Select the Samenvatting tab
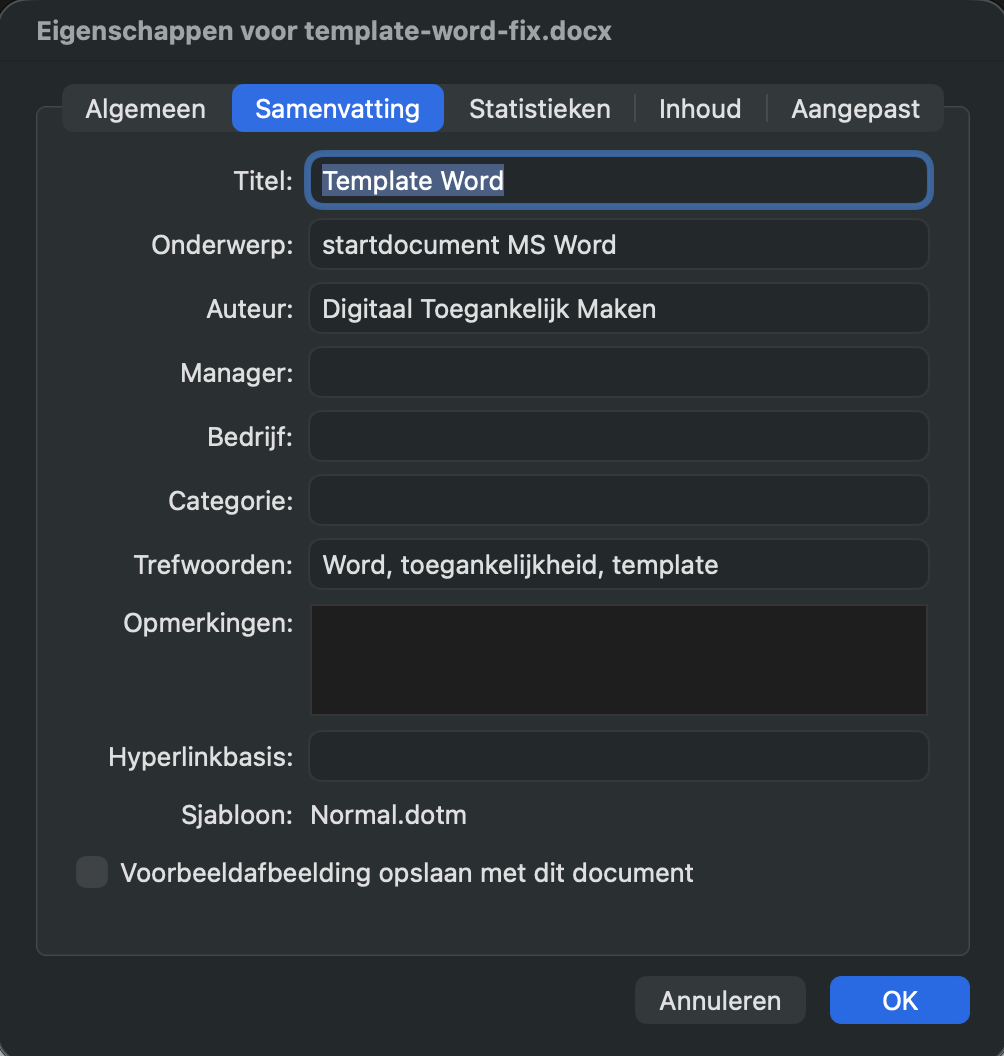 pyautogui.click(x=337, y=109)
